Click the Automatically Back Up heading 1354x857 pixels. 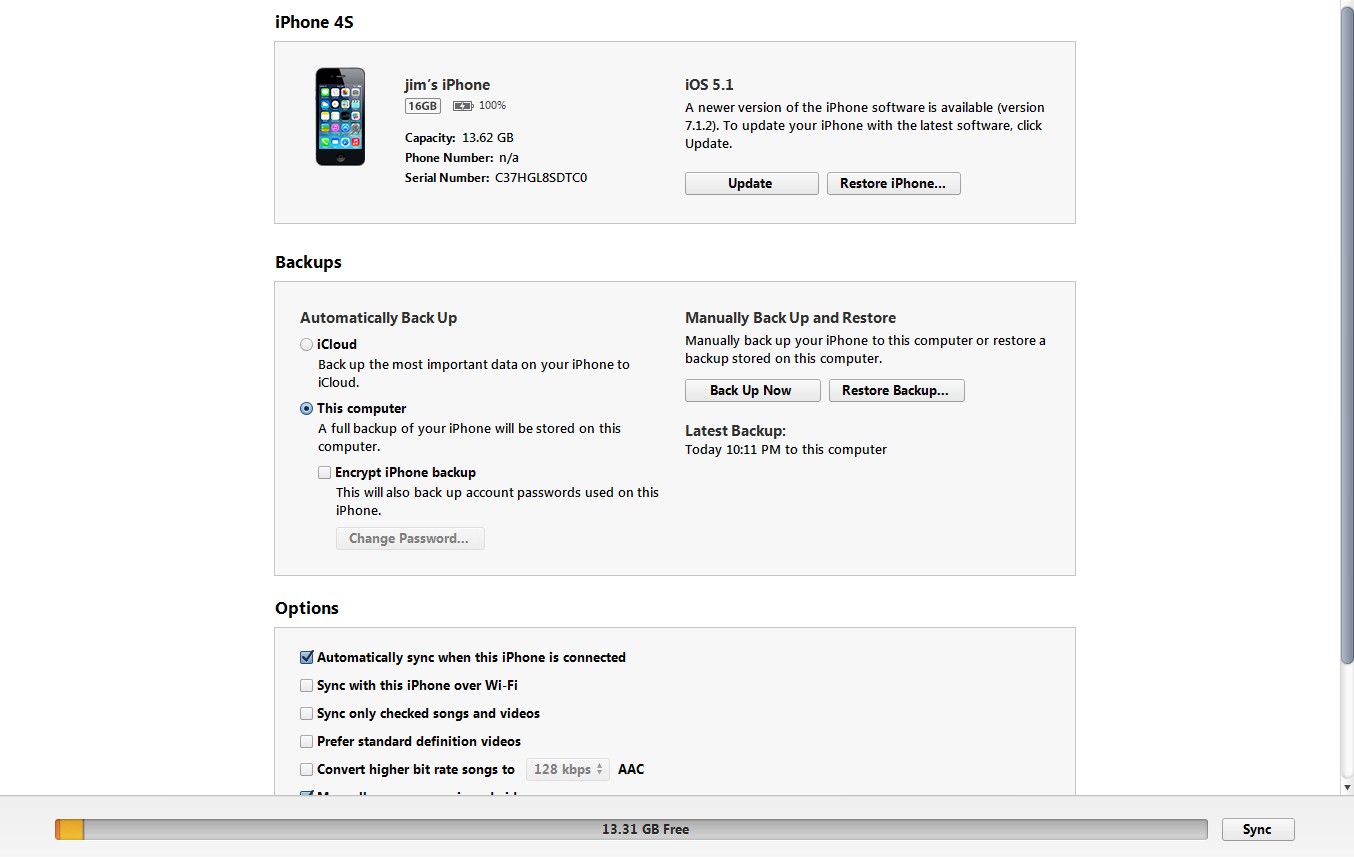378,318
